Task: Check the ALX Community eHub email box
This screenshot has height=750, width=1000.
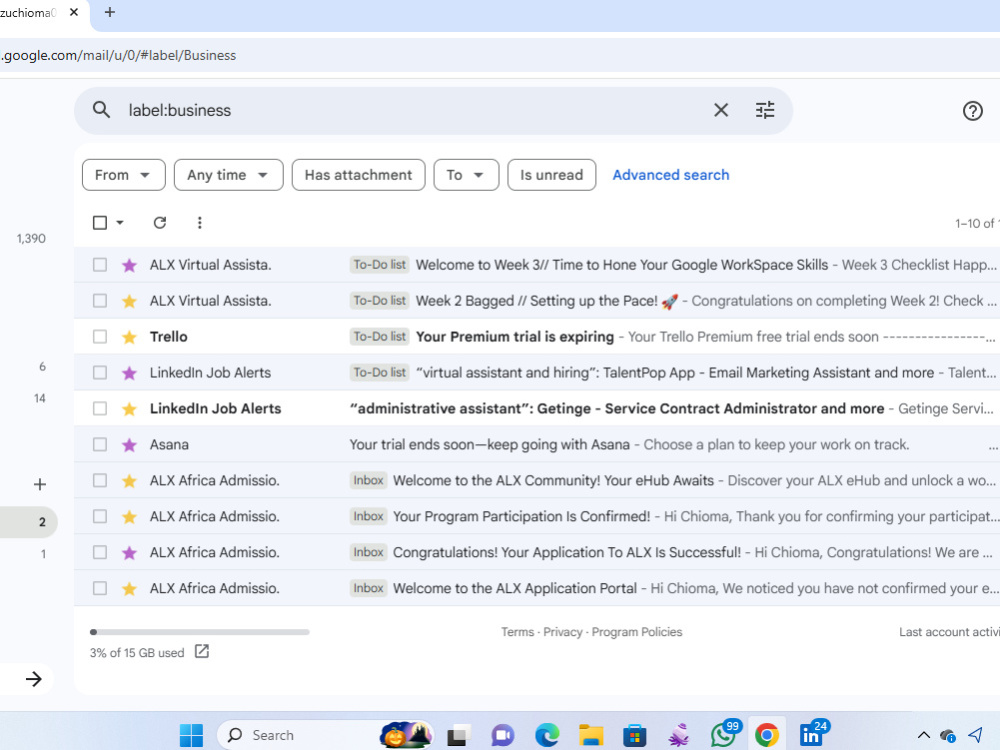Action: (x=99, y=480)
